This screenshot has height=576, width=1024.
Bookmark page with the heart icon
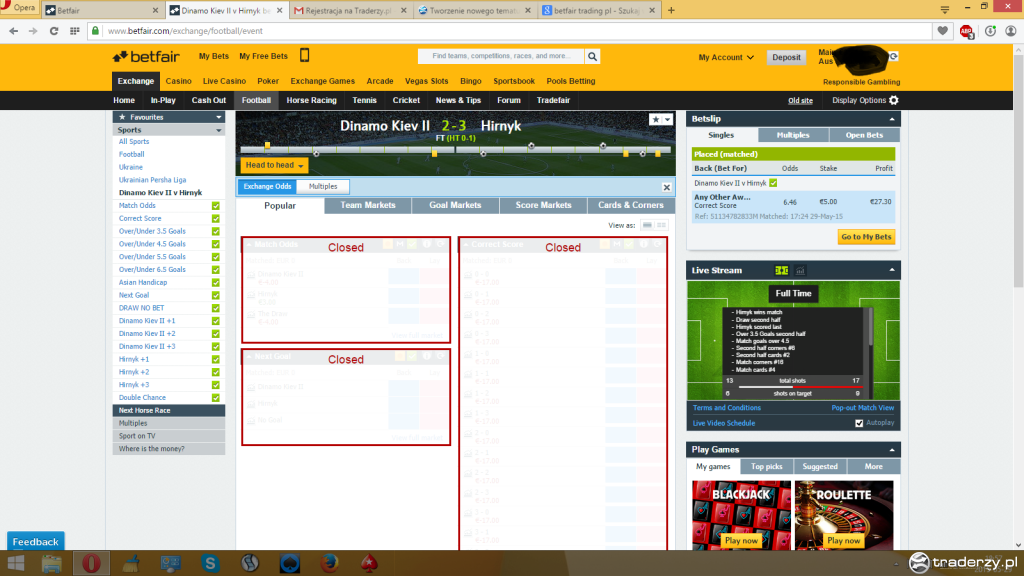tap(942, 31)
